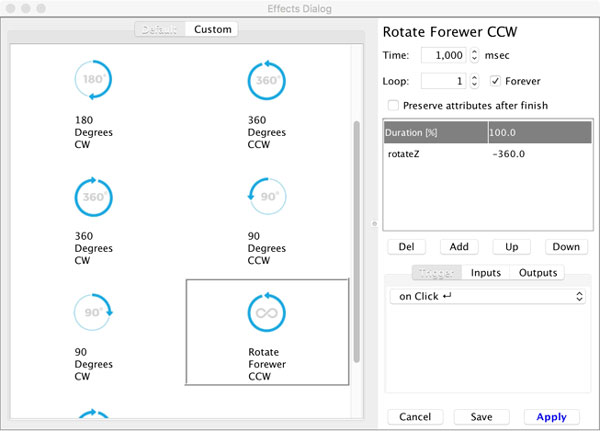The height and width of the screenshot is (431, 600).
Task: Click the Add button
Action: 459,247
